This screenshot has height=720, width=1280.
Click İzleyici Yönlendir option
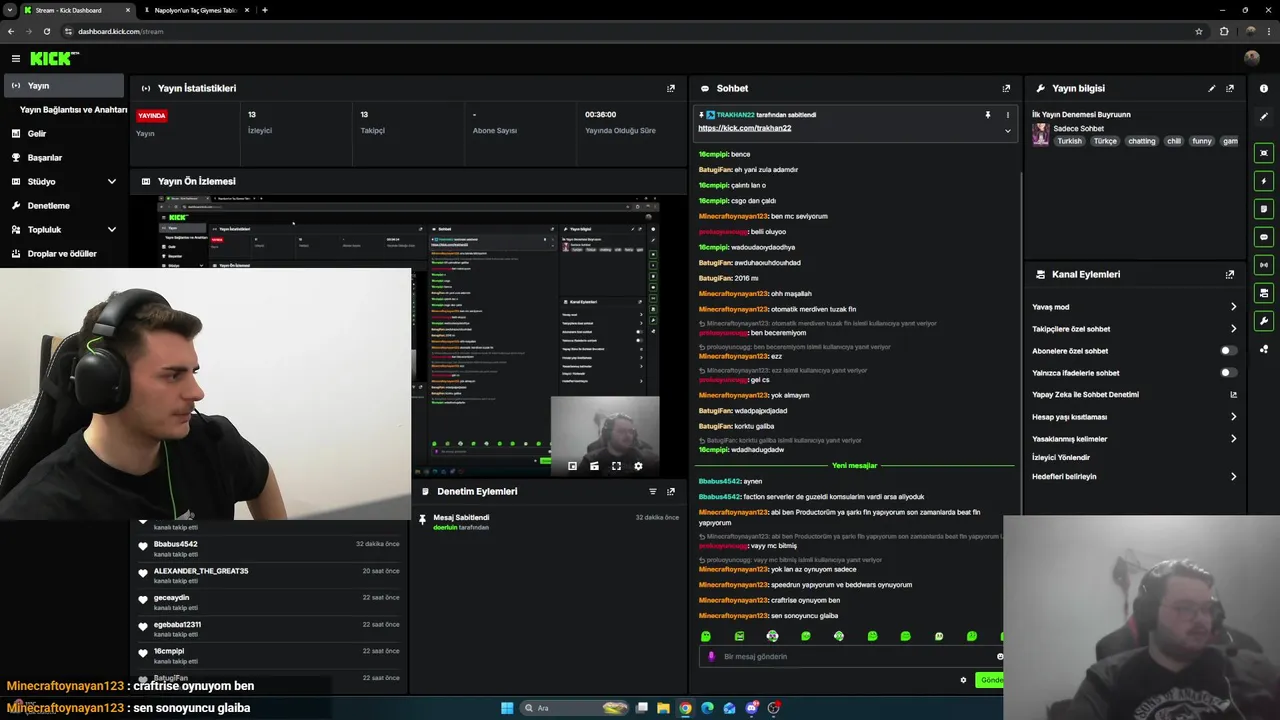pyautogui.click(x=1061, y=457)
